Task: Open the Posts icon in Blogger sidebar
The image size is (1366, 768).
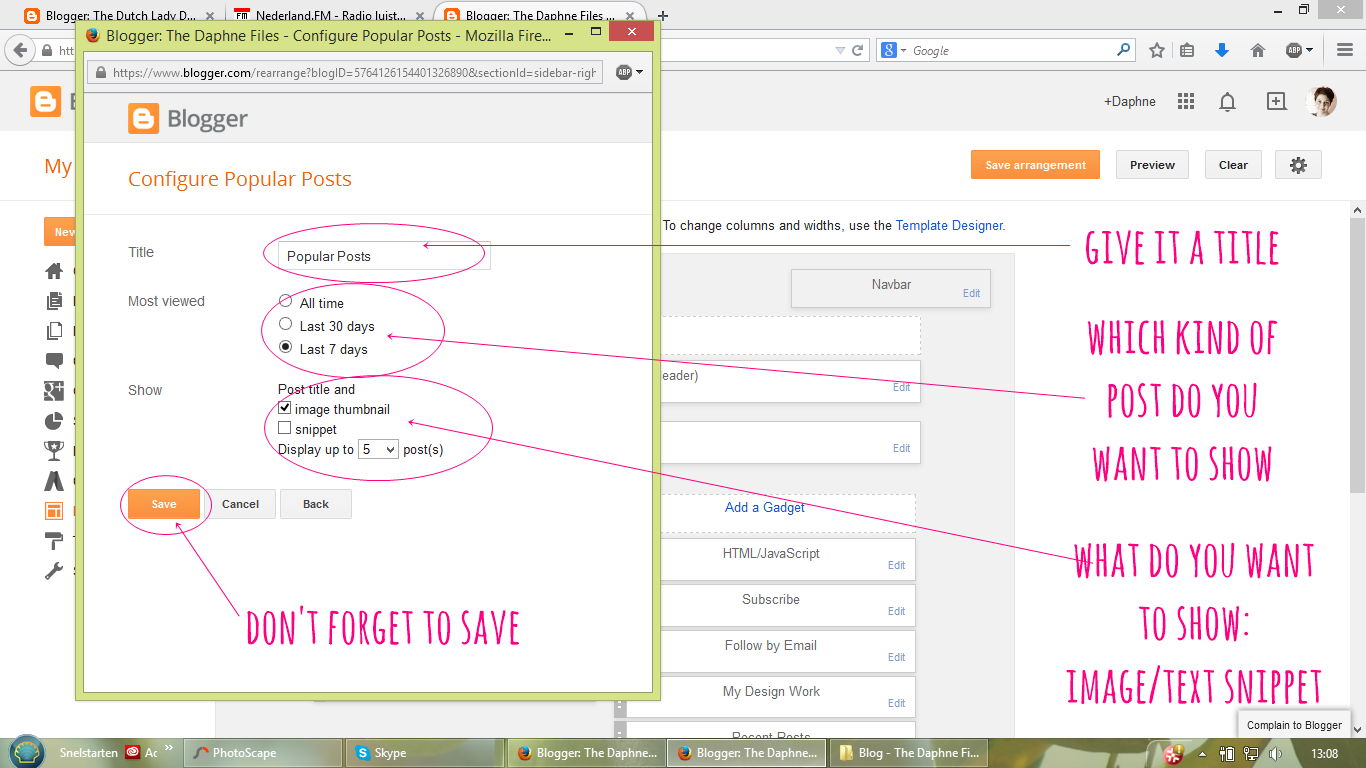Action: [x=54, y=301]
